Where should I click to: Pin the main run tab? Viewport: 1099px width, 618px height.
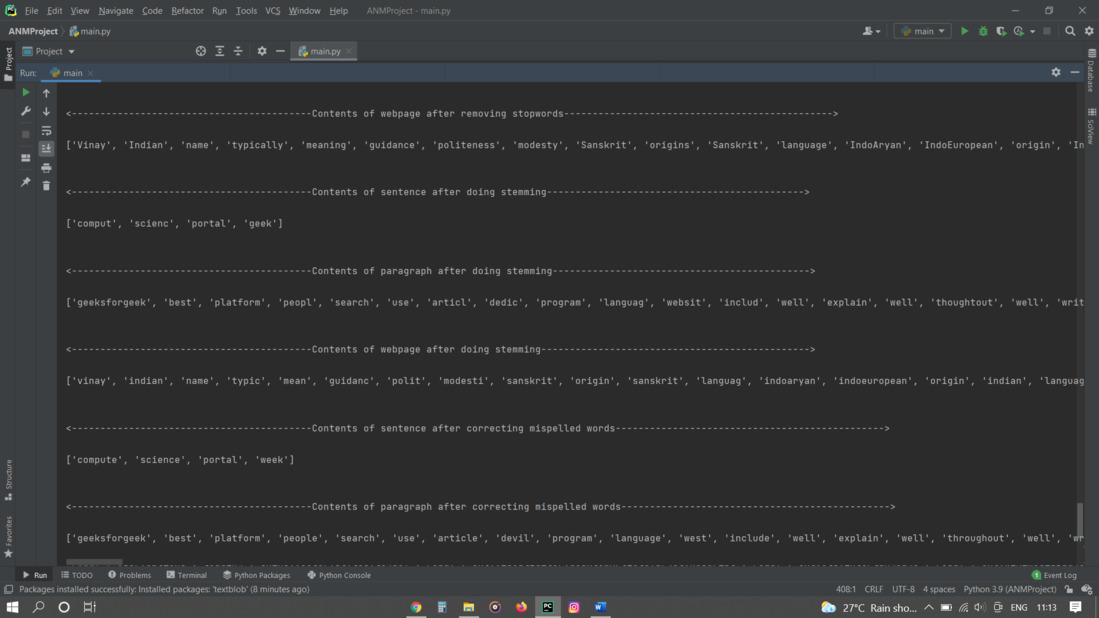[x=26, y=182]
